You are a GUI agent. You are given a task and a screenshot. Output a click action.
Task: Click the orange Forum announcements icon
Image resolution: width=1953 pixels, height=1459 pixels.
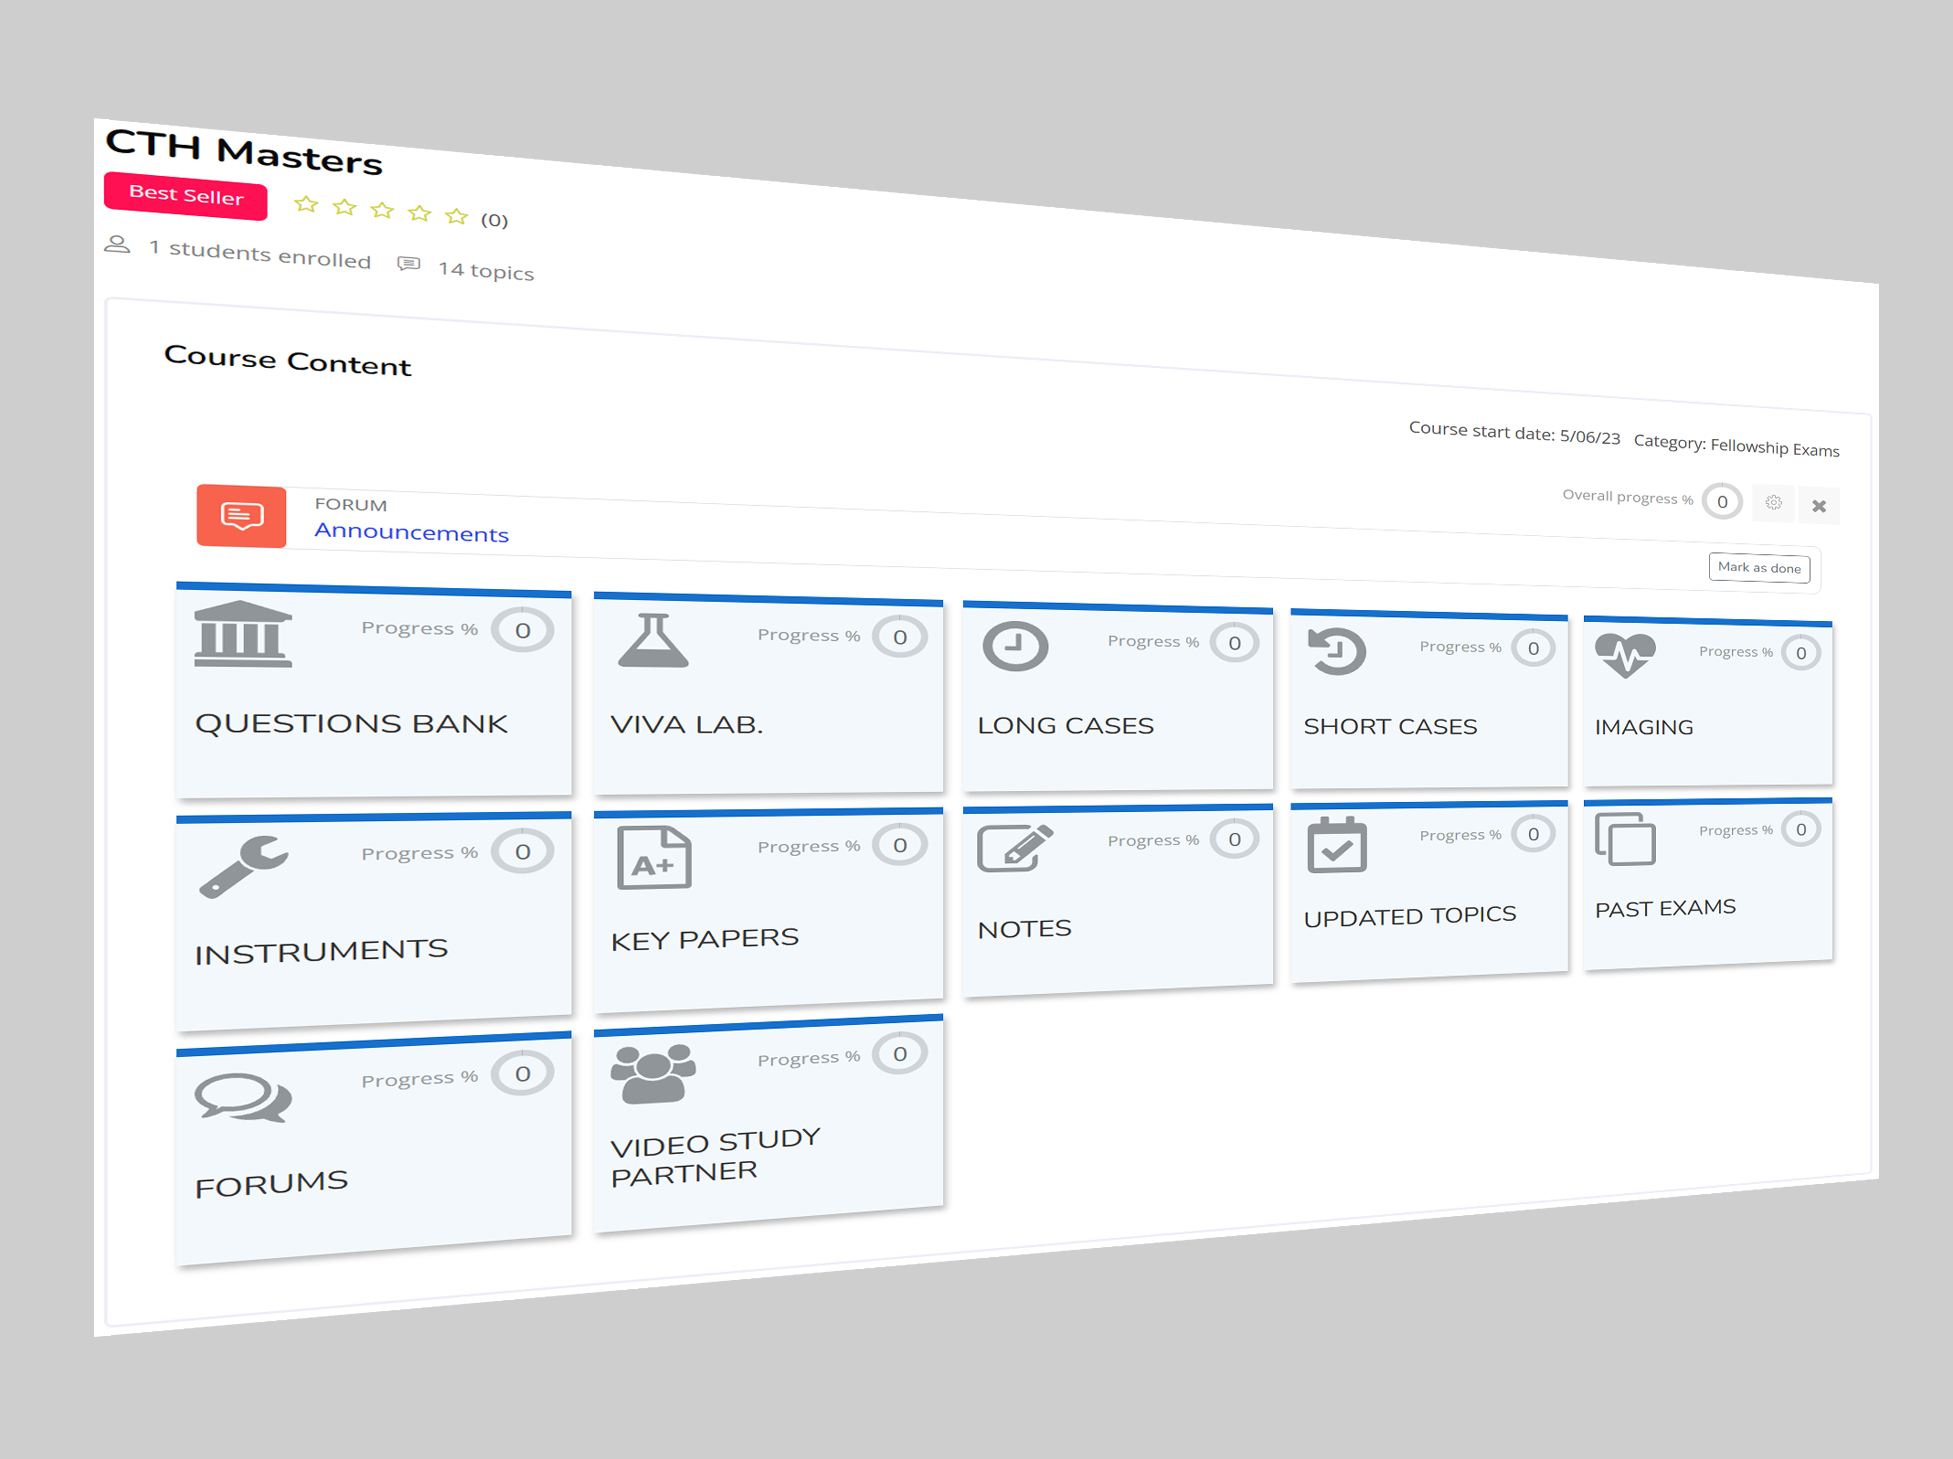pyautogui.click(x=241, y=516)
